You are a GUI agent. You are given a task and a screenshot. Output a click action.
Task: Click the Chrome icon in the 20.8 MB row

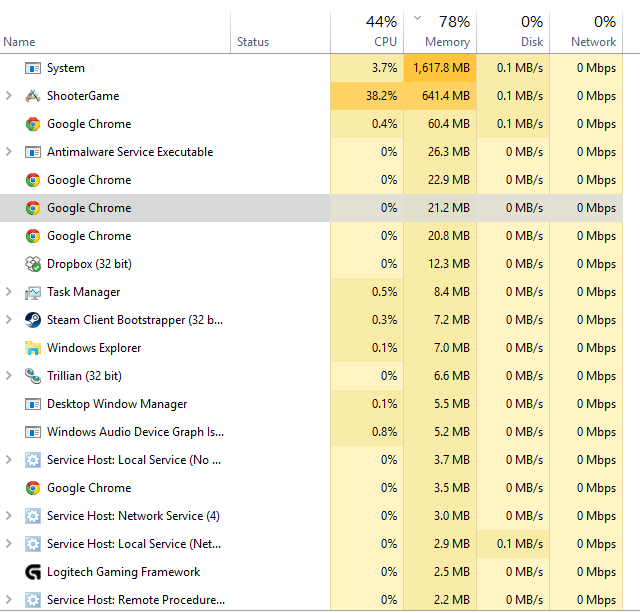33,236
